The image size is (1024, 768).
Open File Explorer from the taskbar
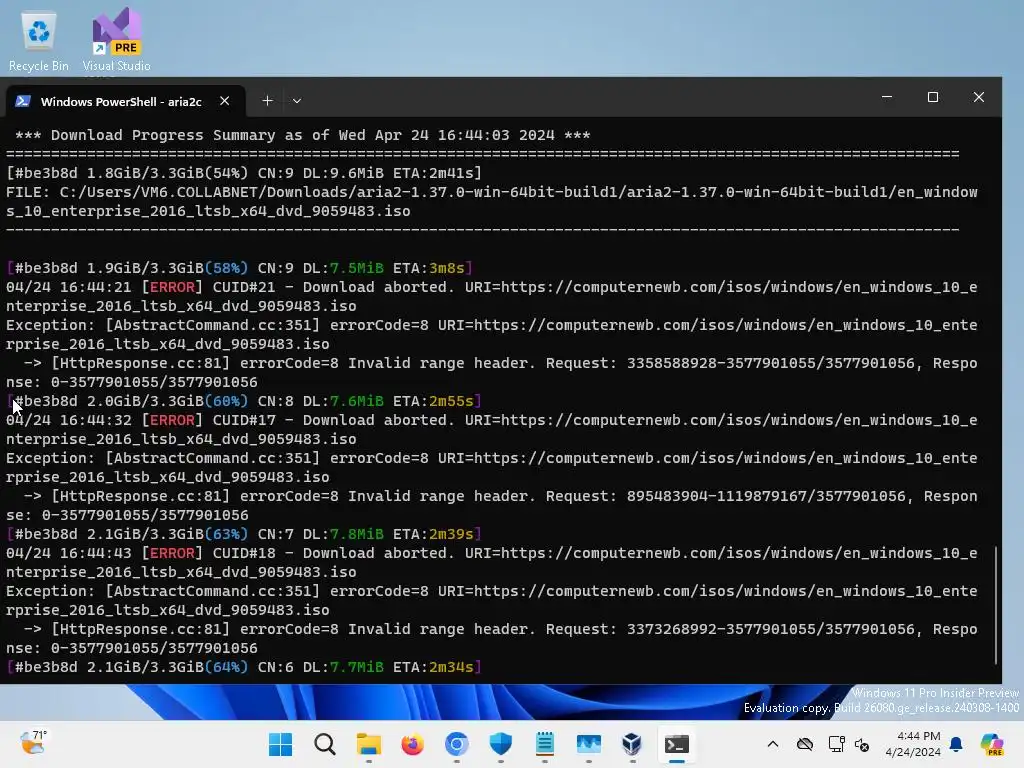coord(368,744)
